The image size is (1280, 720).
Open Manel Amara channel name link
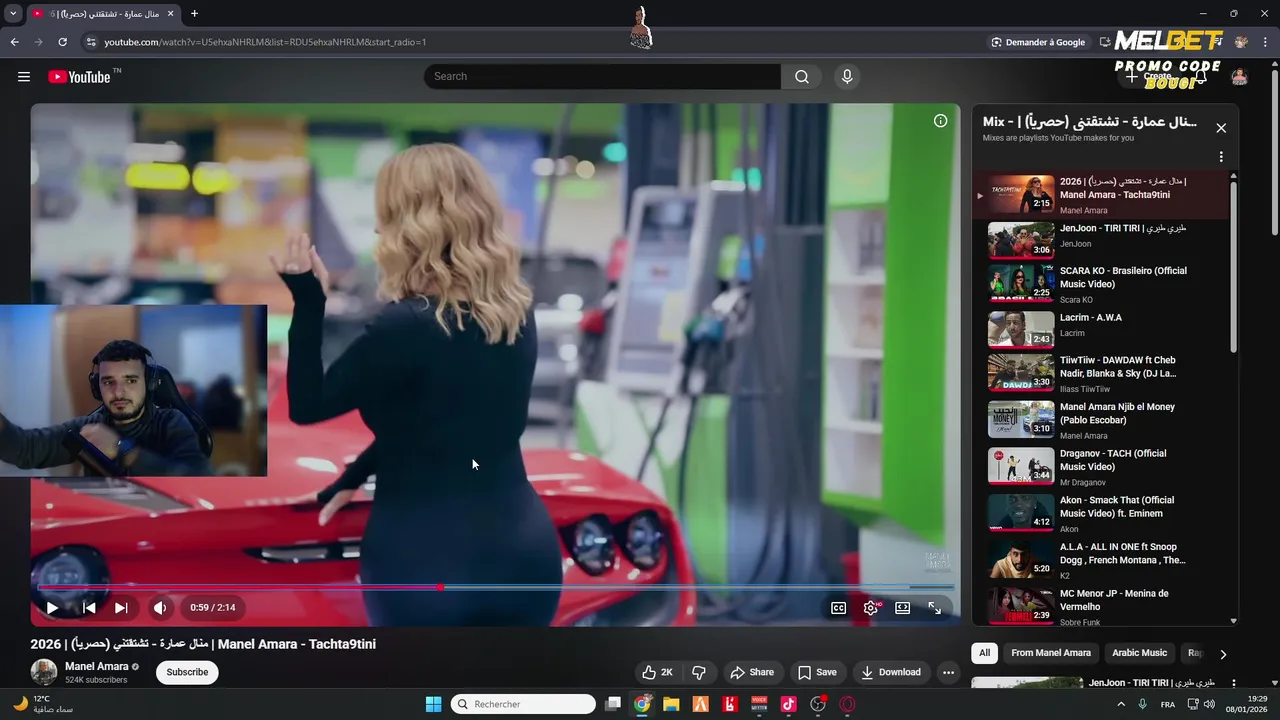click(97, 666)
